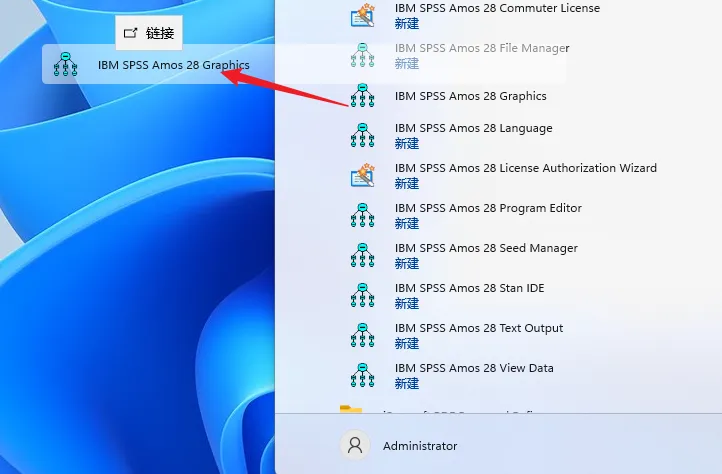
Task: Open the Amos 28 Commuter License icon
Action: [x=362, y=16]
